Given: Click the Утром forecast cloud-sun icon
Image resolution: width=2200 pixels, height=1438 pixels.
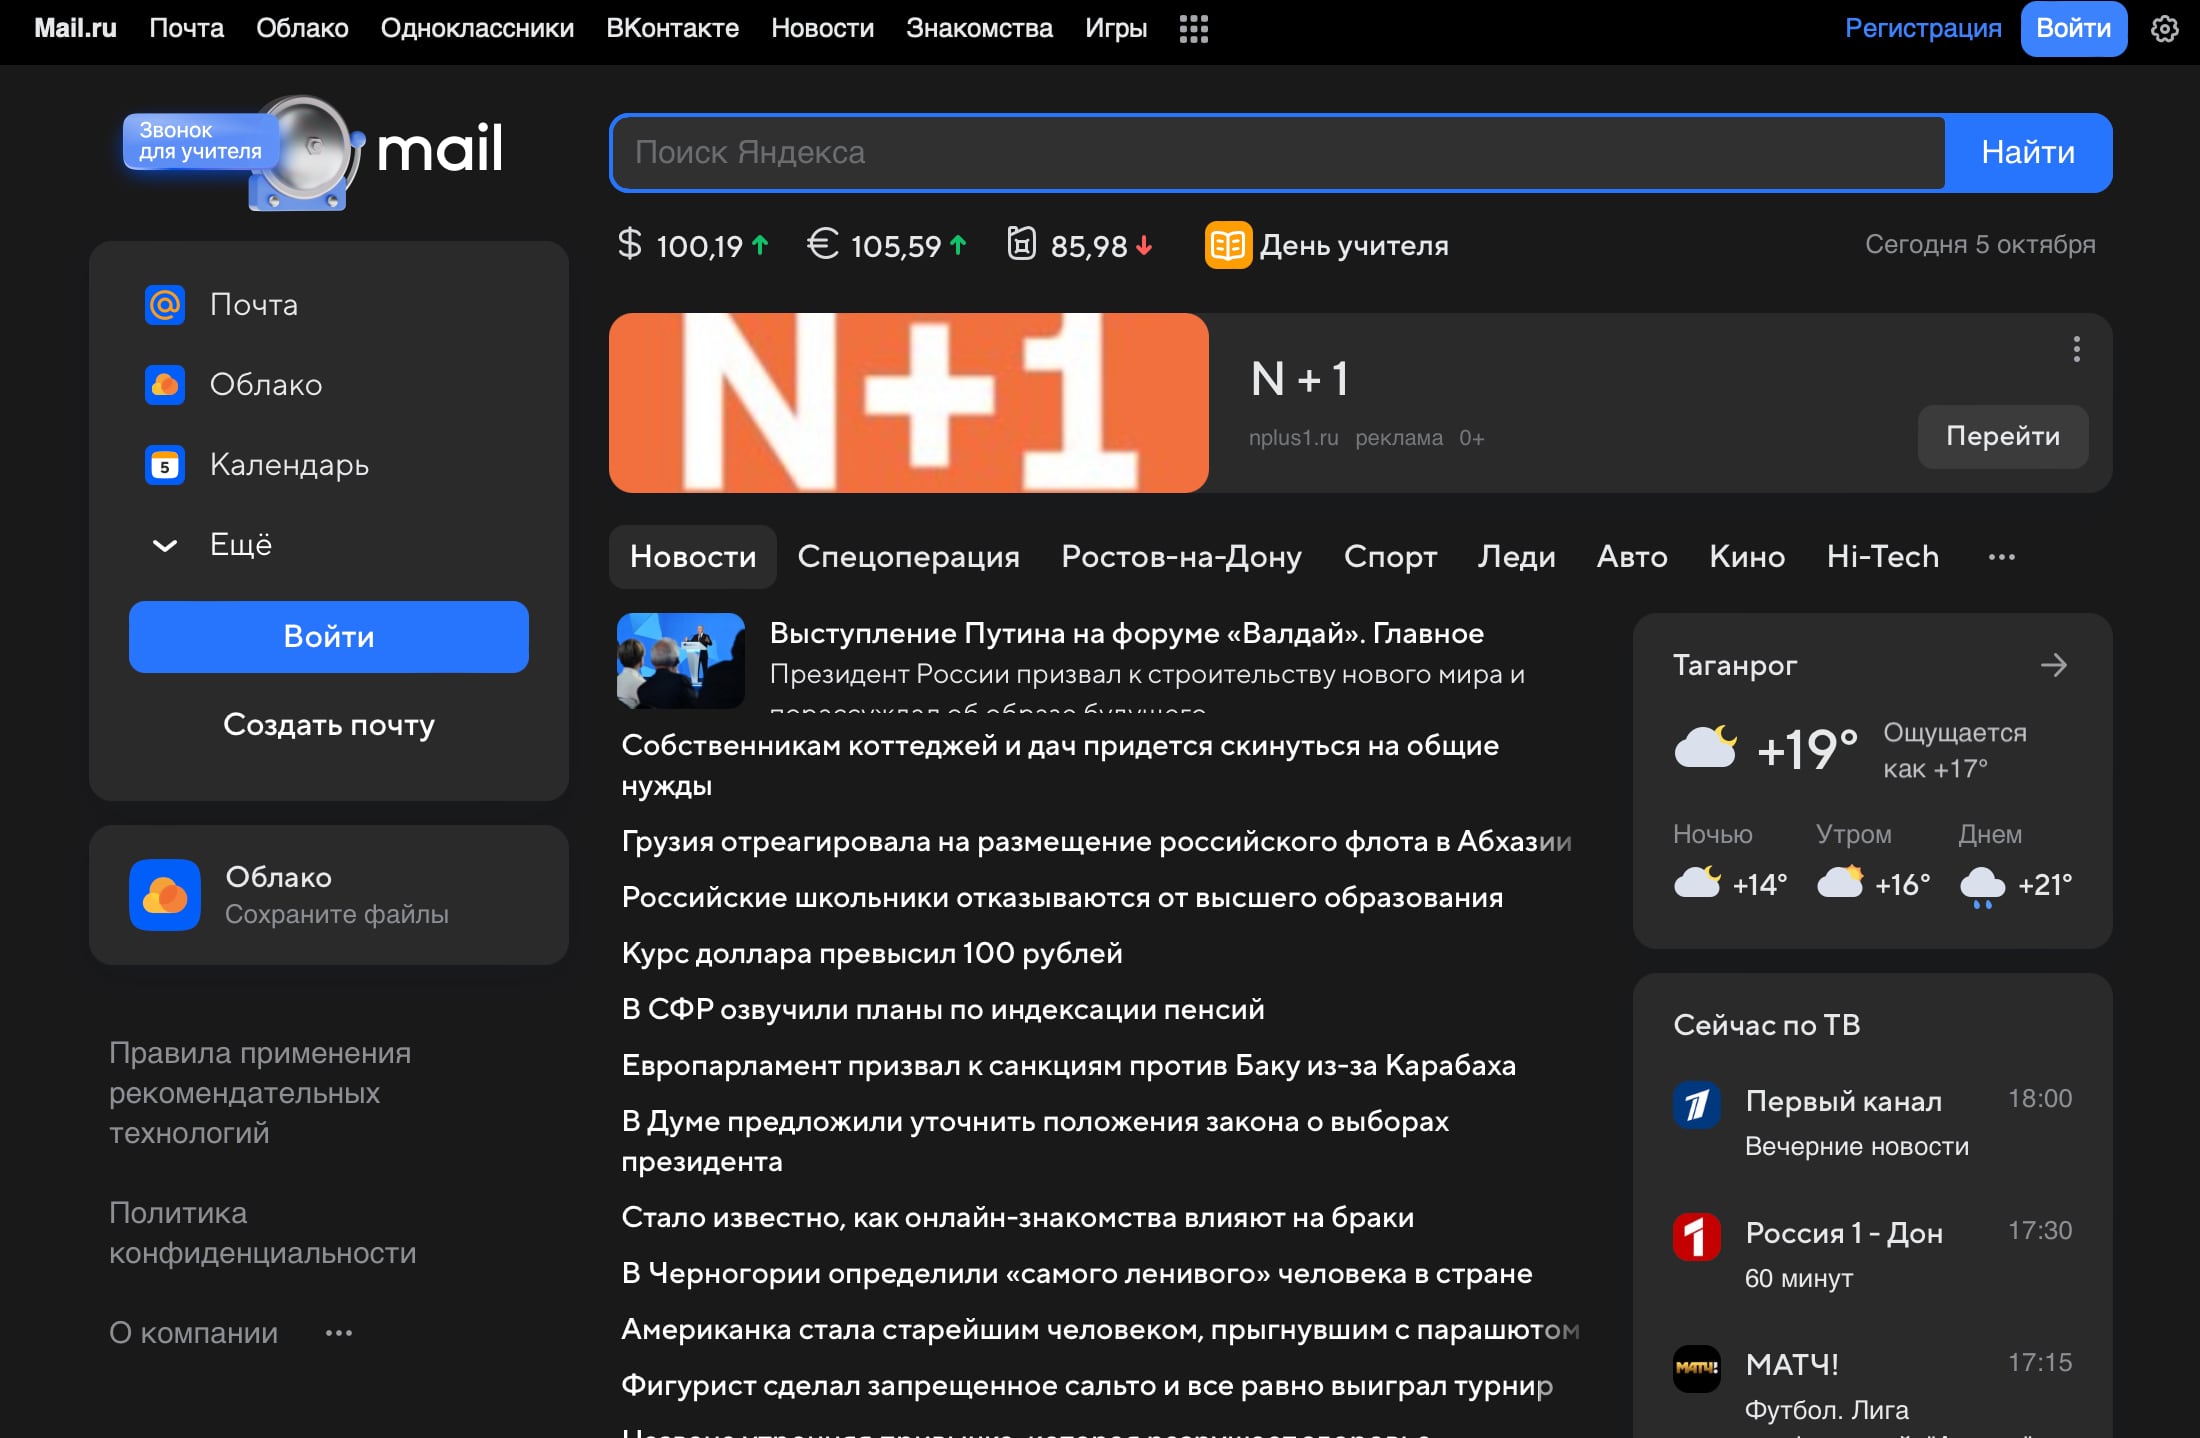Looking at the screenshot, I should 1840,882.
